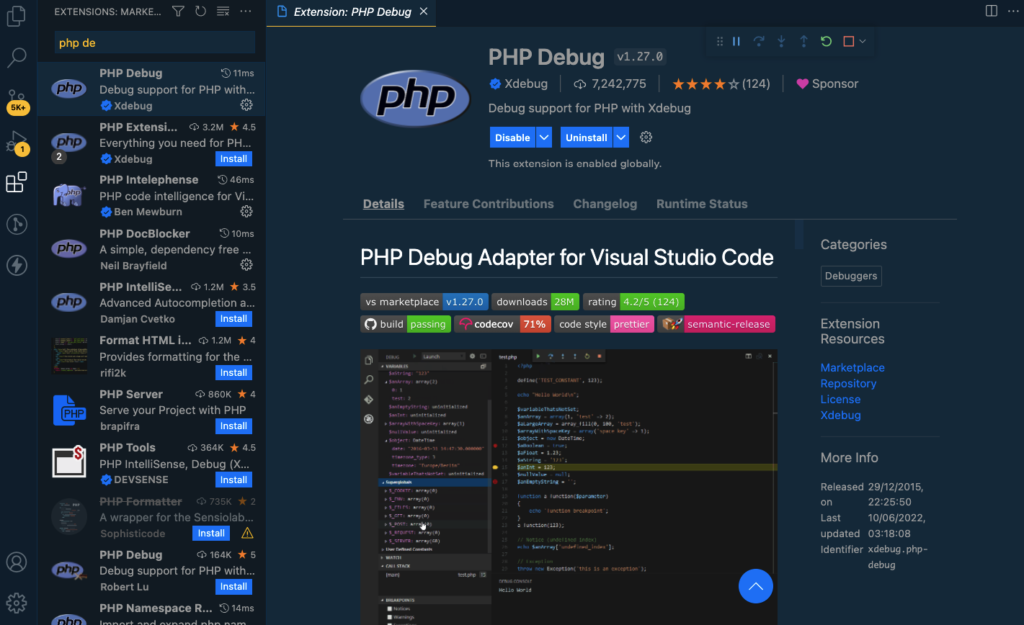Screen dimensions: 1024x625
Task: Open extensions view more actions menu
Action: point(246,11)
